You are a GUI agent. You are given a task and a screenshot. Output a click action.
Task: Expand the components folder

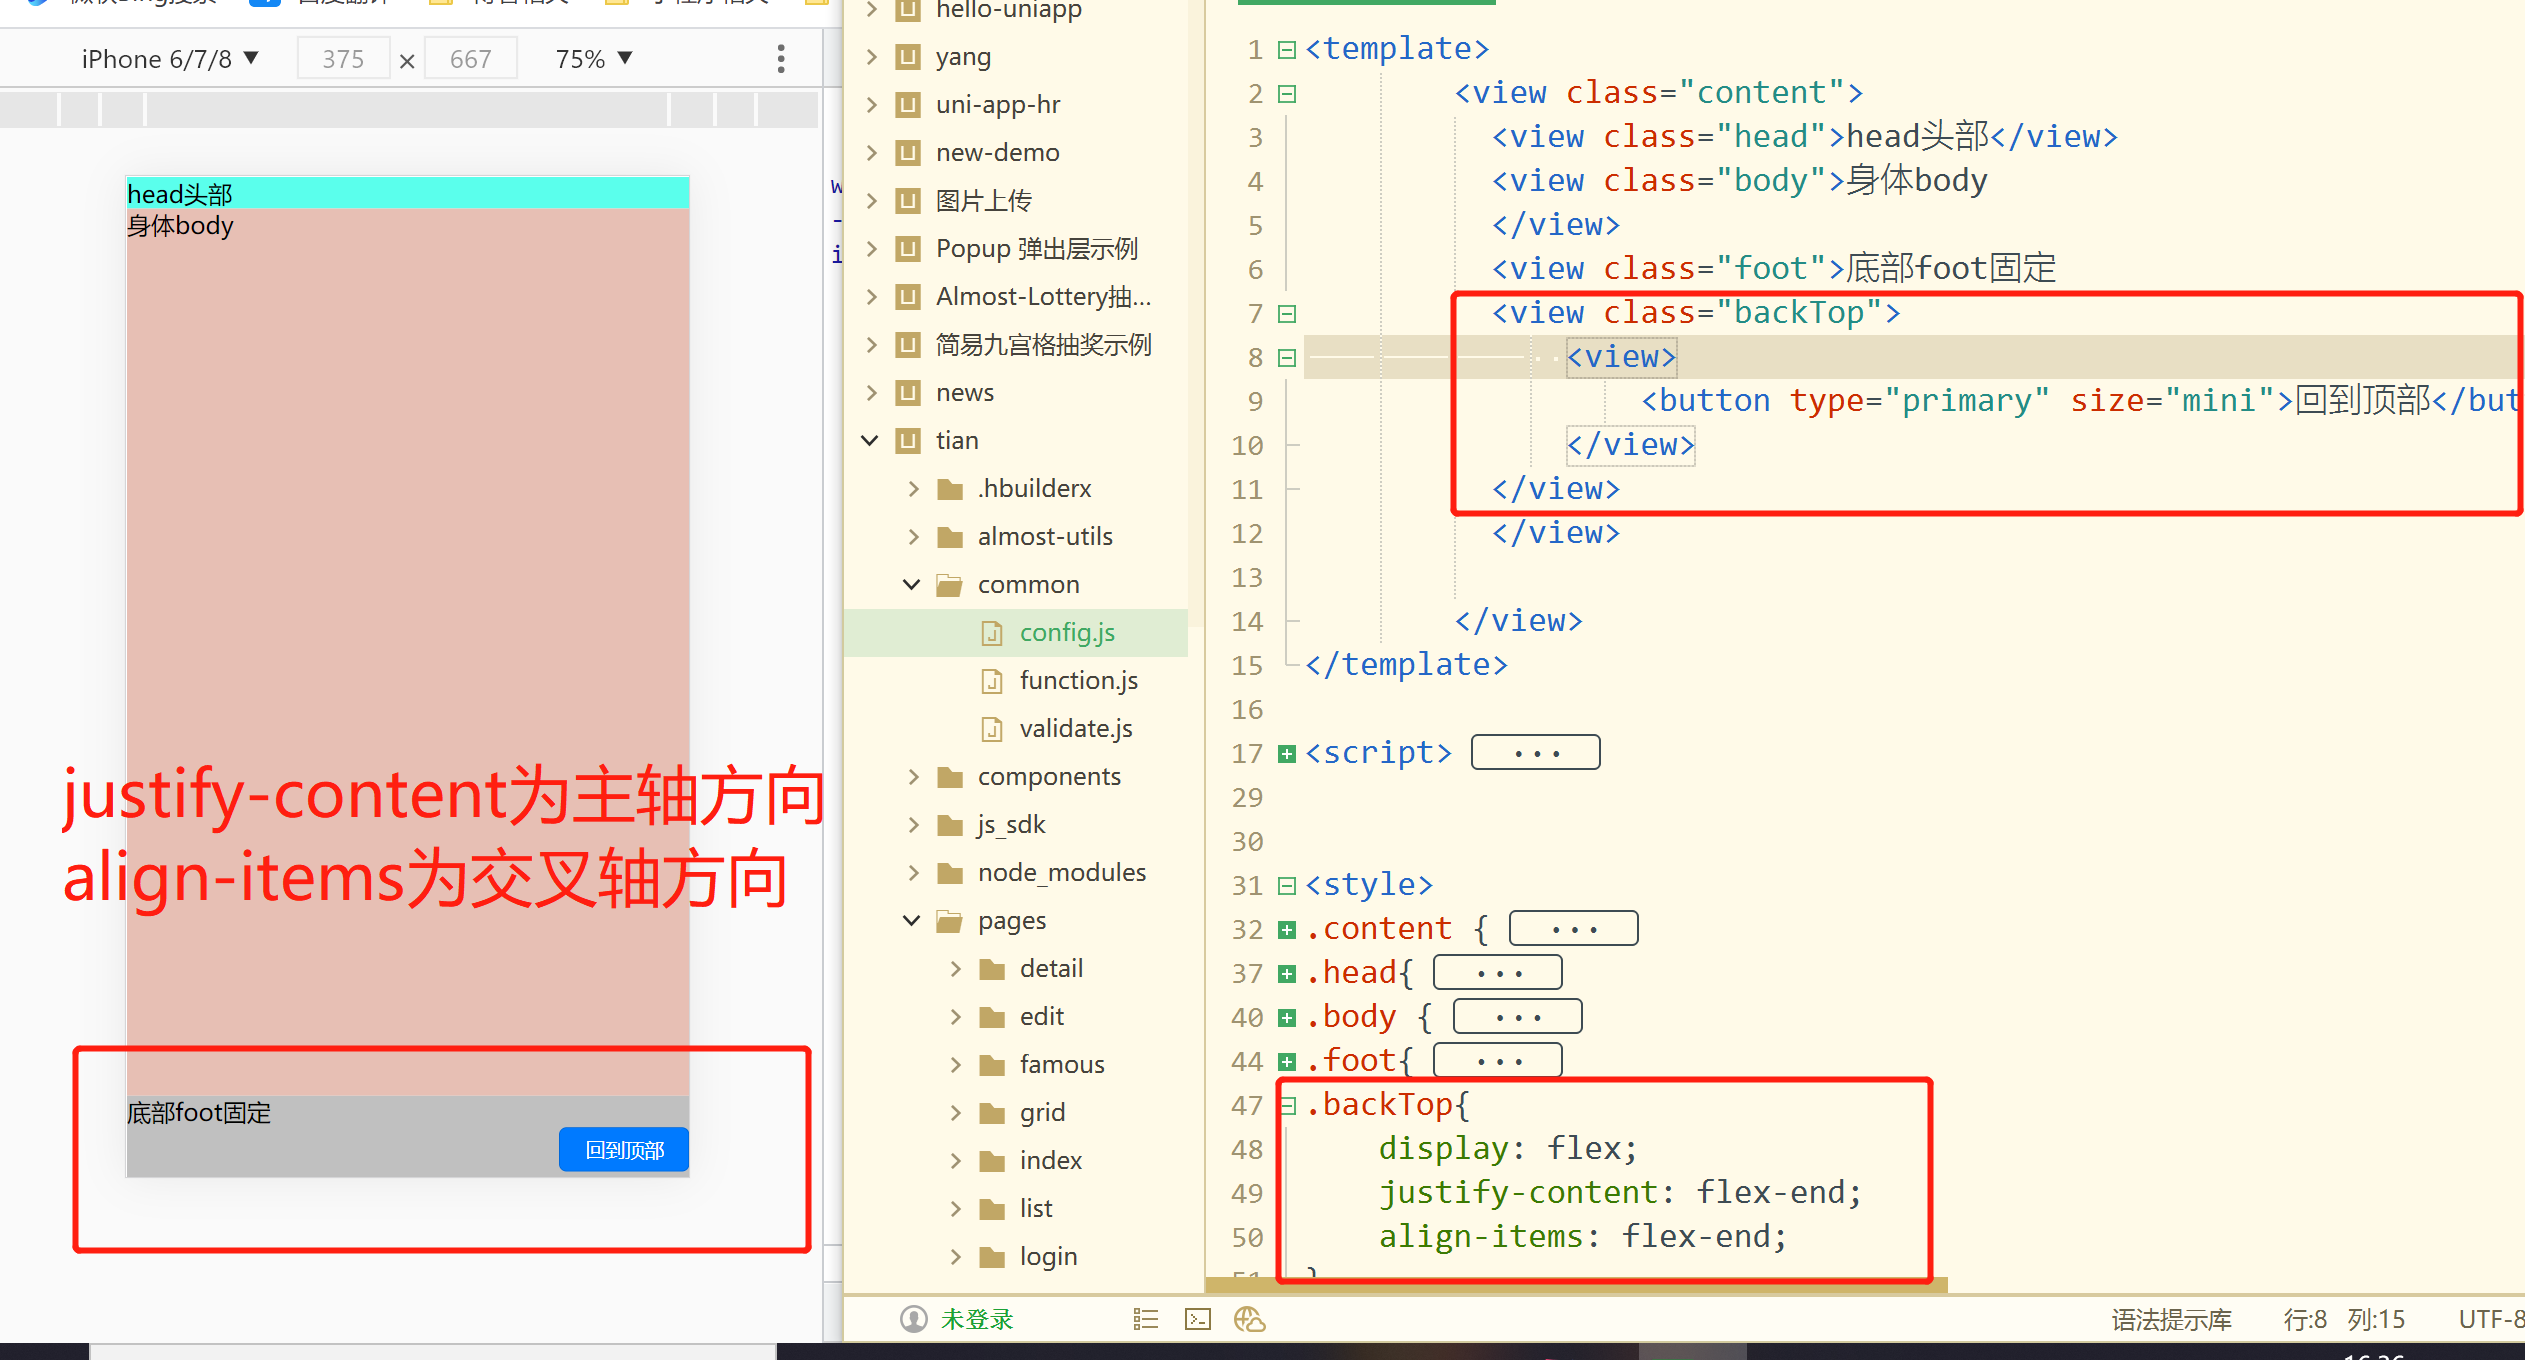tap(913, 777)
